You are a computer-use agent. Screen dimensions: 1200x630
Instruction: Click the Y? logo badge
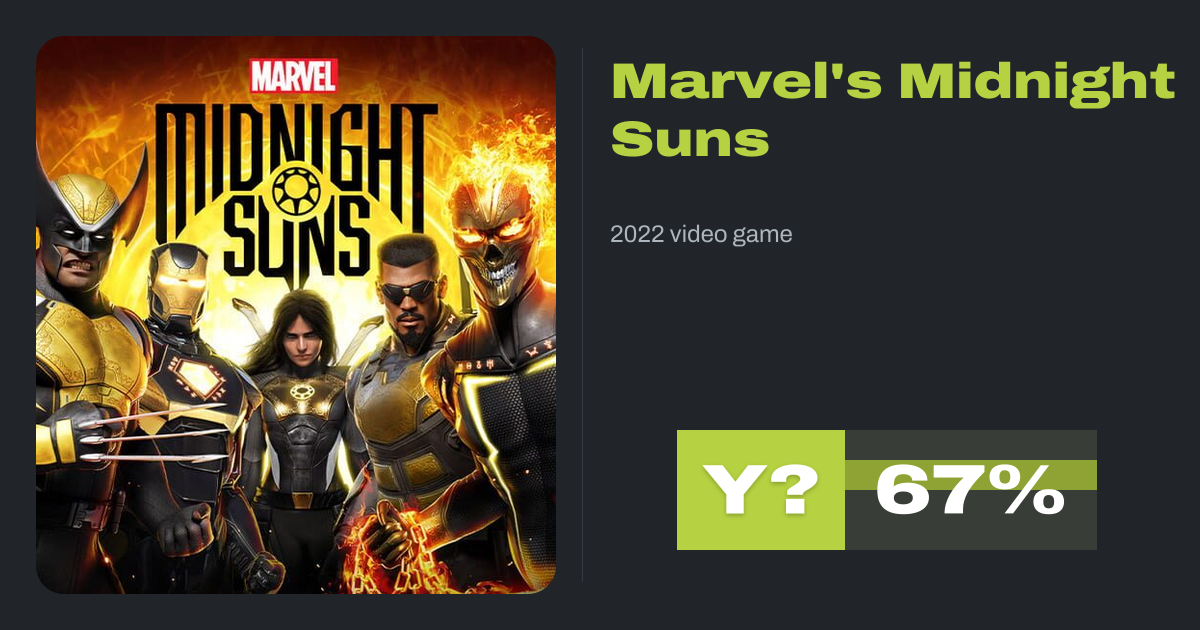(760, 490)
